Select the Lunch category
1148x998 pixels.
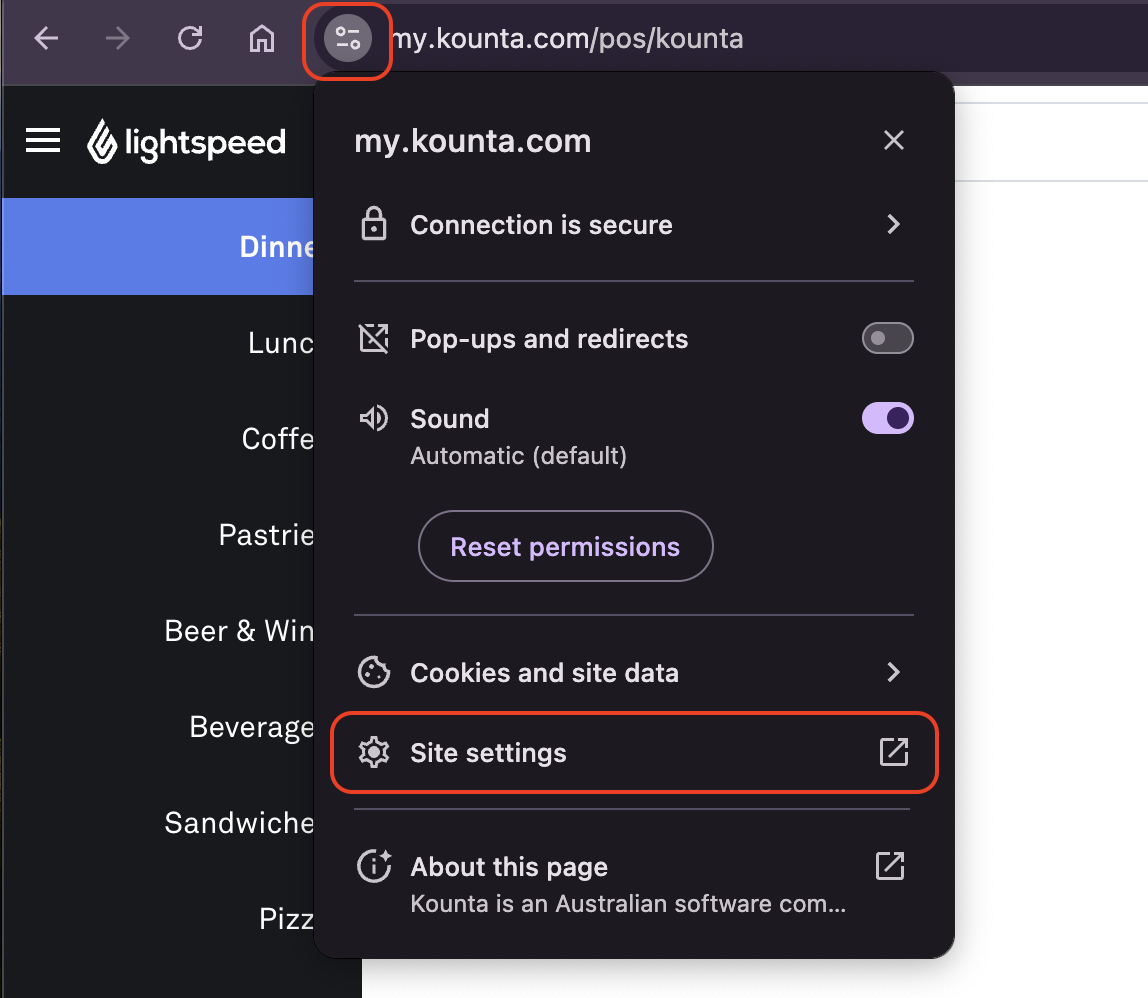pyautogui.click(x=158, y=343)
